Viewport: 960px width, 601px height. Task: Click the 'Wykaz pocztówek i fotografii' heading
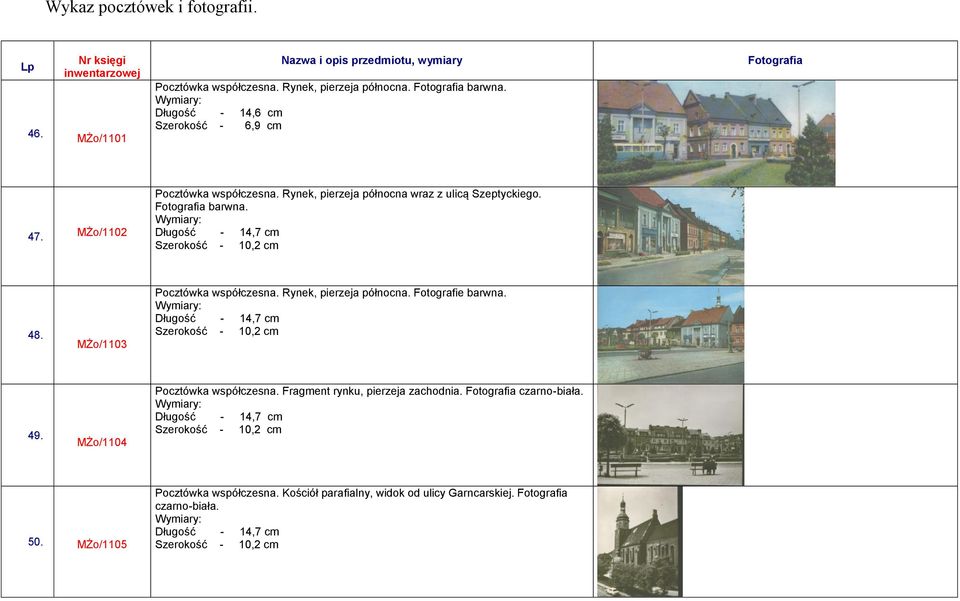(151, 8)
